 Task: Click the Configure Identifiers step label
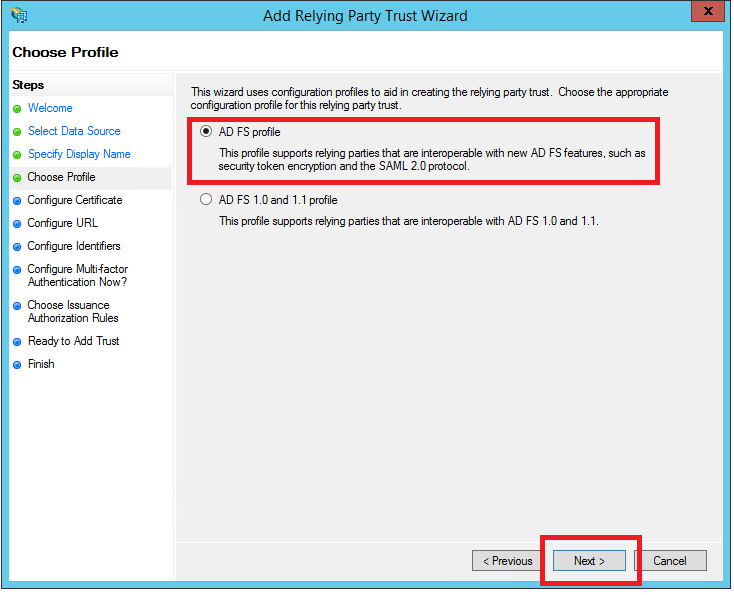(x=73, y=246)
